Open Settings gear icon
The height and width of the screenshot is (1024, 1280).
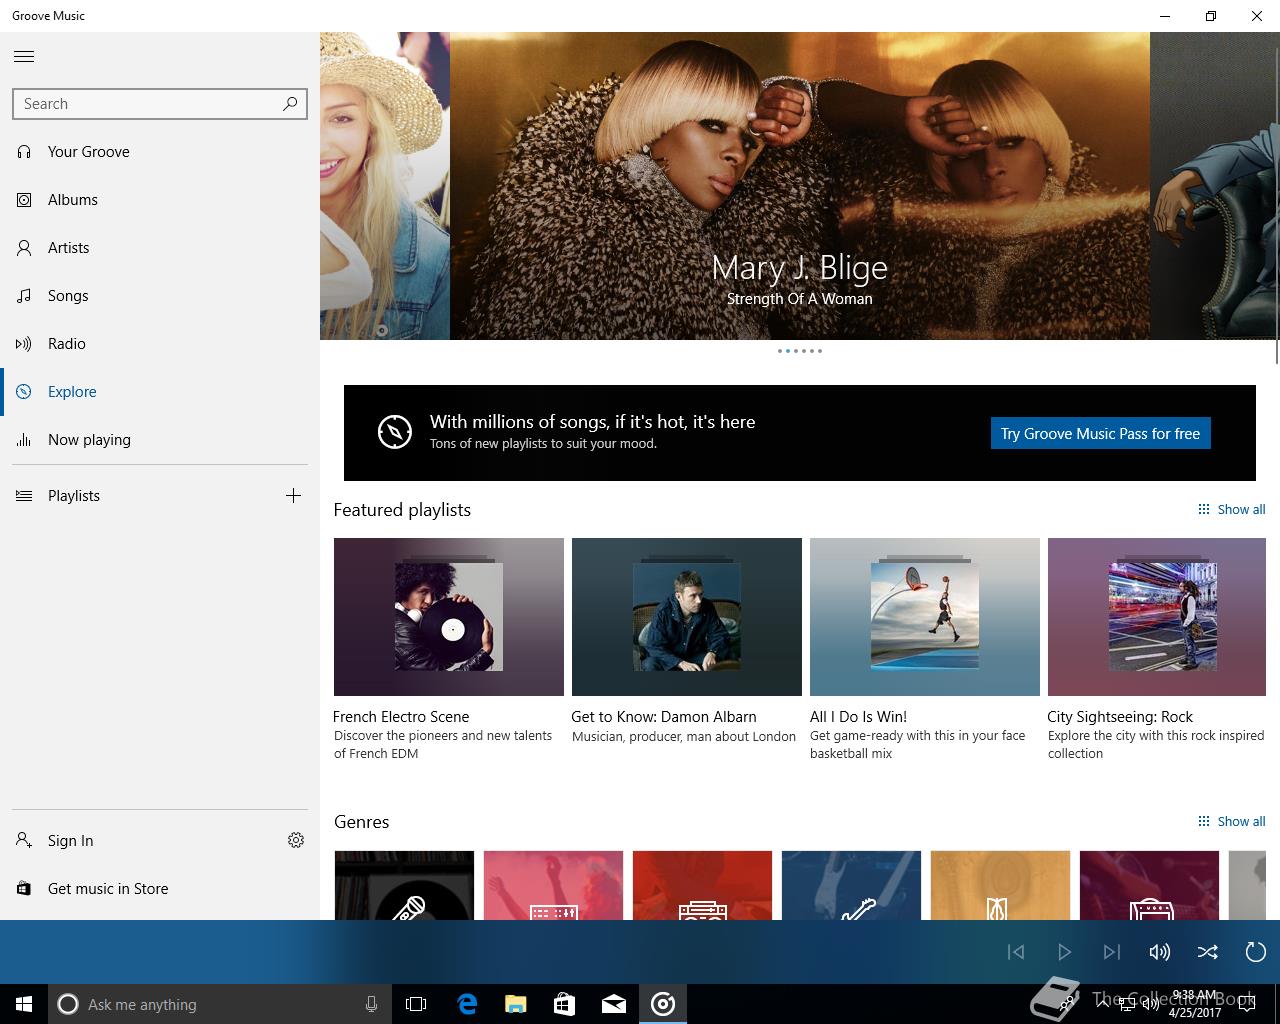click(296, 840)
